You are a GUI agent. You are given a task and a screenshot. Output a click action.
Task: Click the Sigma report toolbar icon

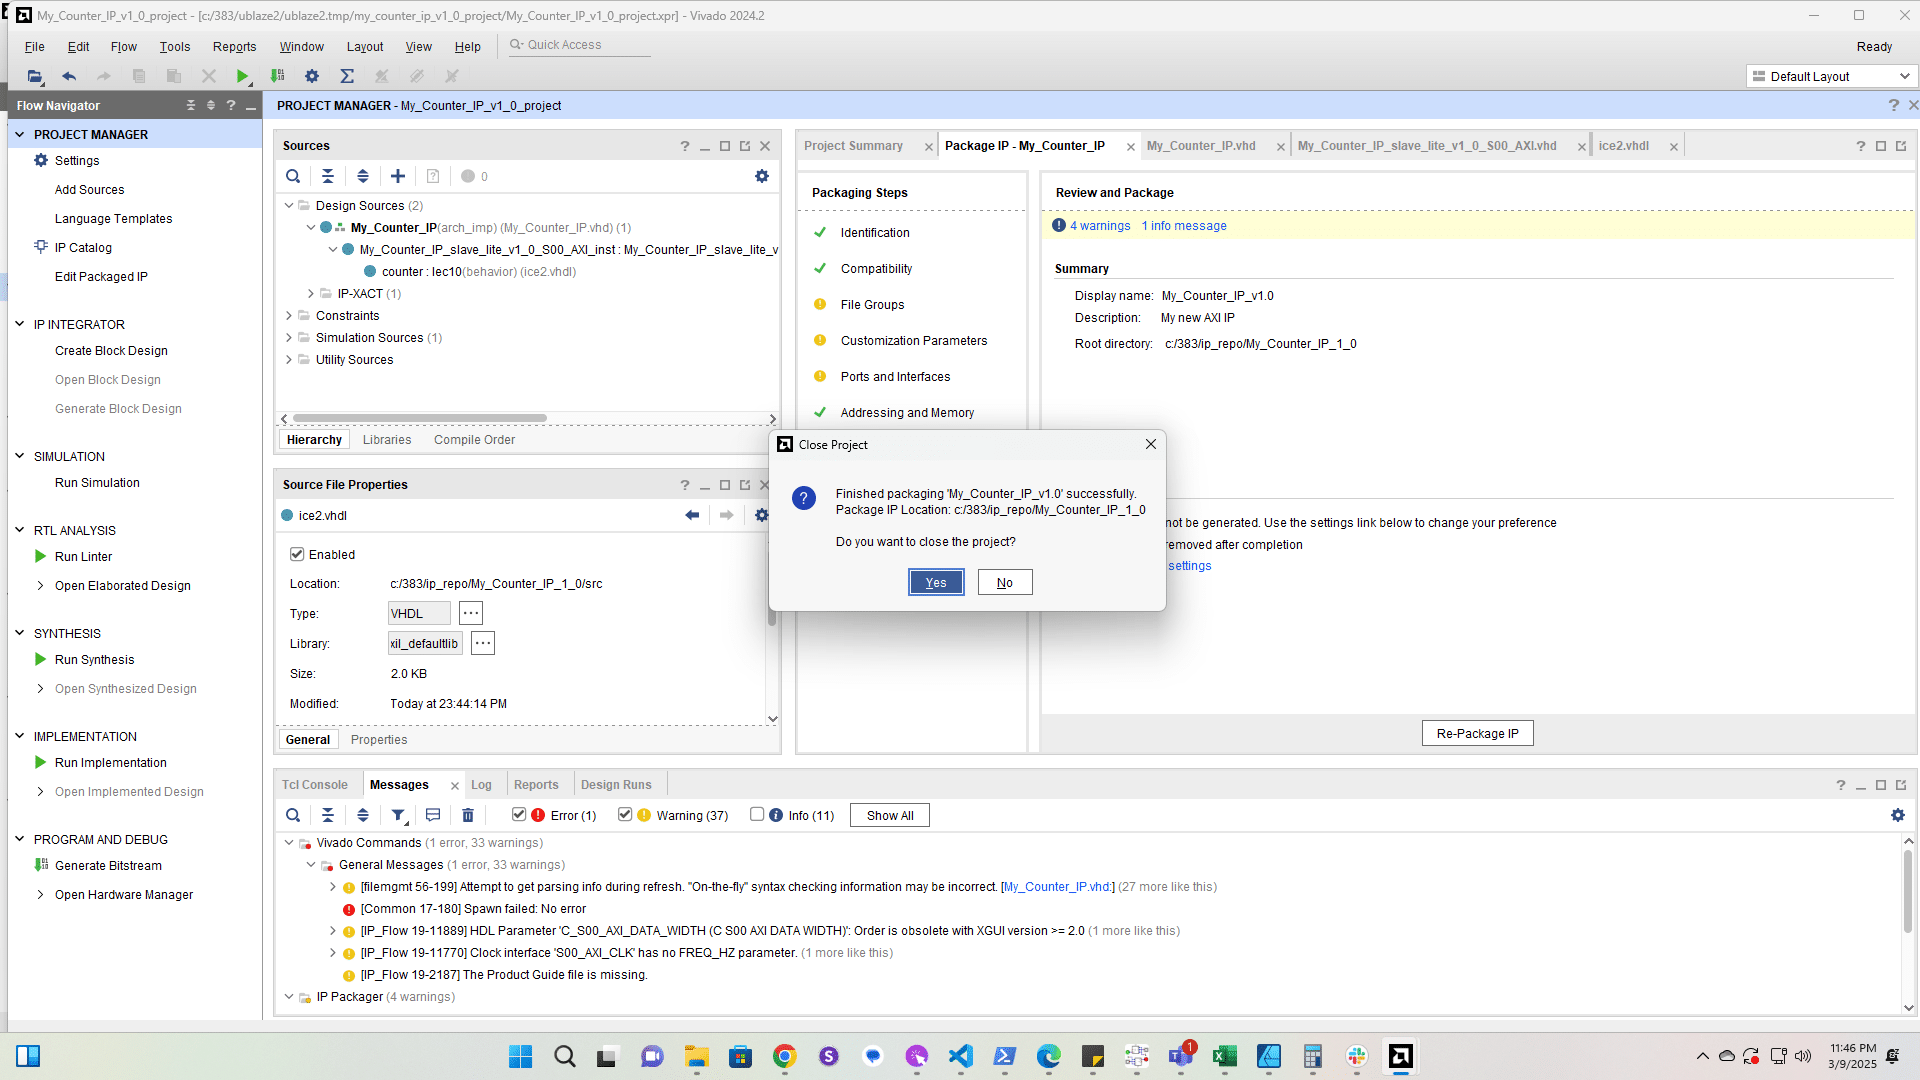[347, 76]
